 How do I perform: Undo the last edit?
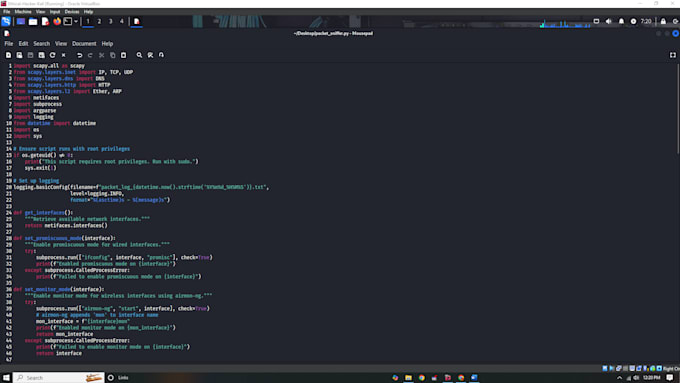pos(79,55)
